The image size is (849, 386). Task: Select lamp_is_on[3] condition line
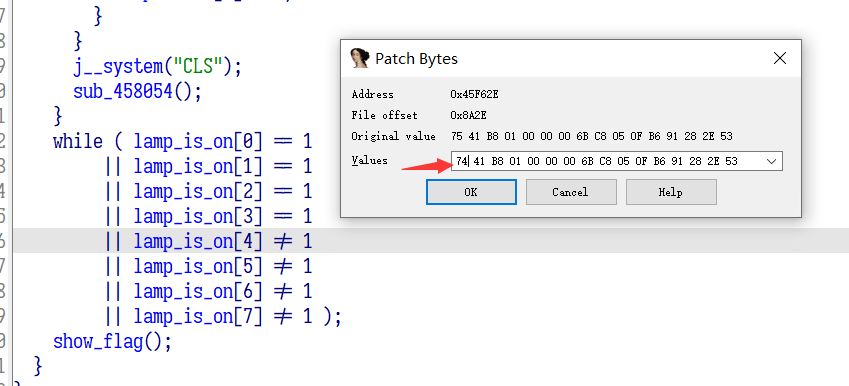click(x=208, y=217)
